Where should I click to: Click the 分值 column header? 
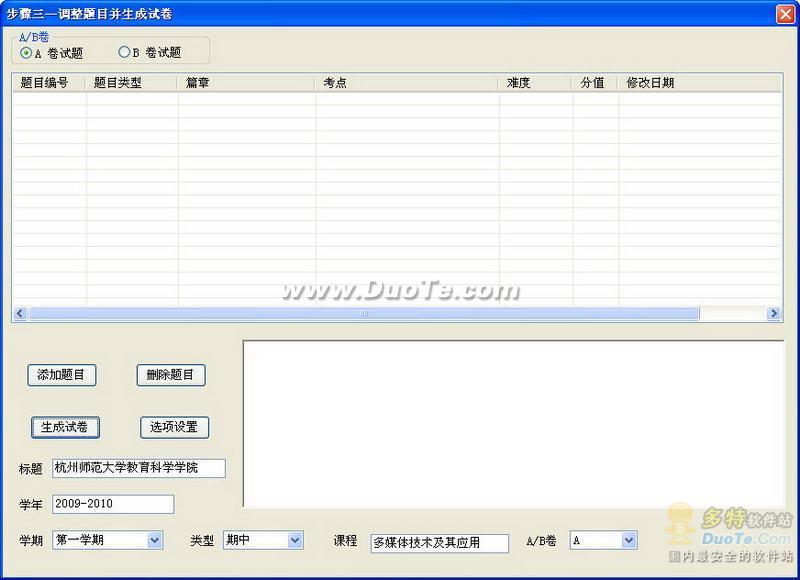595,83
